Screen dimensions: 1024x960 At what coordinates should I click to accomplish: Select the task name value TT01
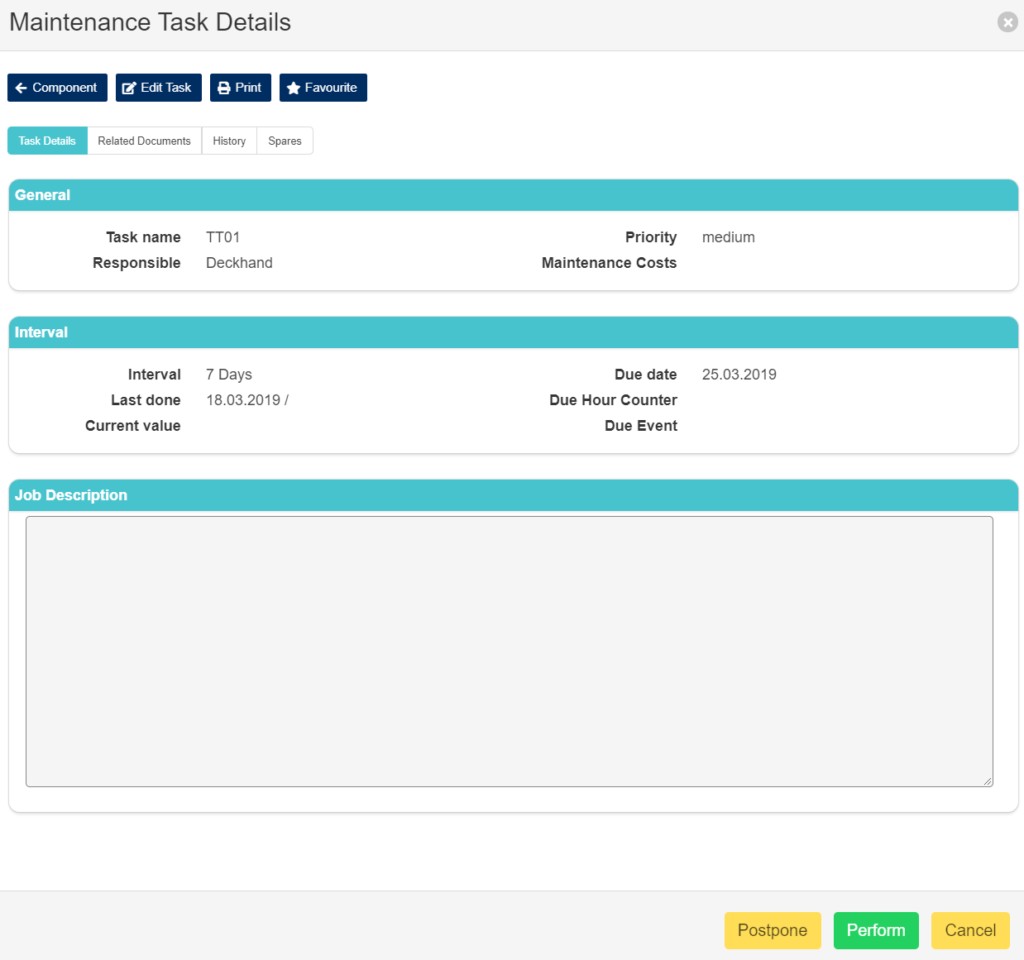223,237
